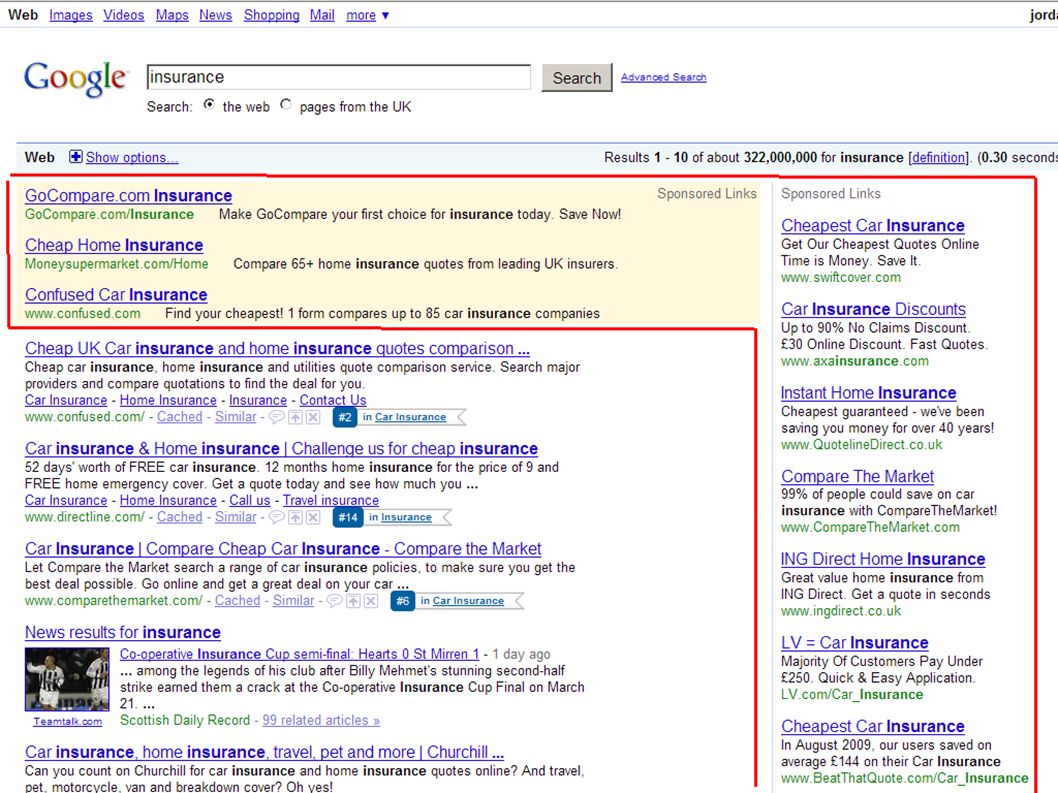Open Shopping from top navigation
This screenshot has width=1058, height=793.
(x=271, y=15)
